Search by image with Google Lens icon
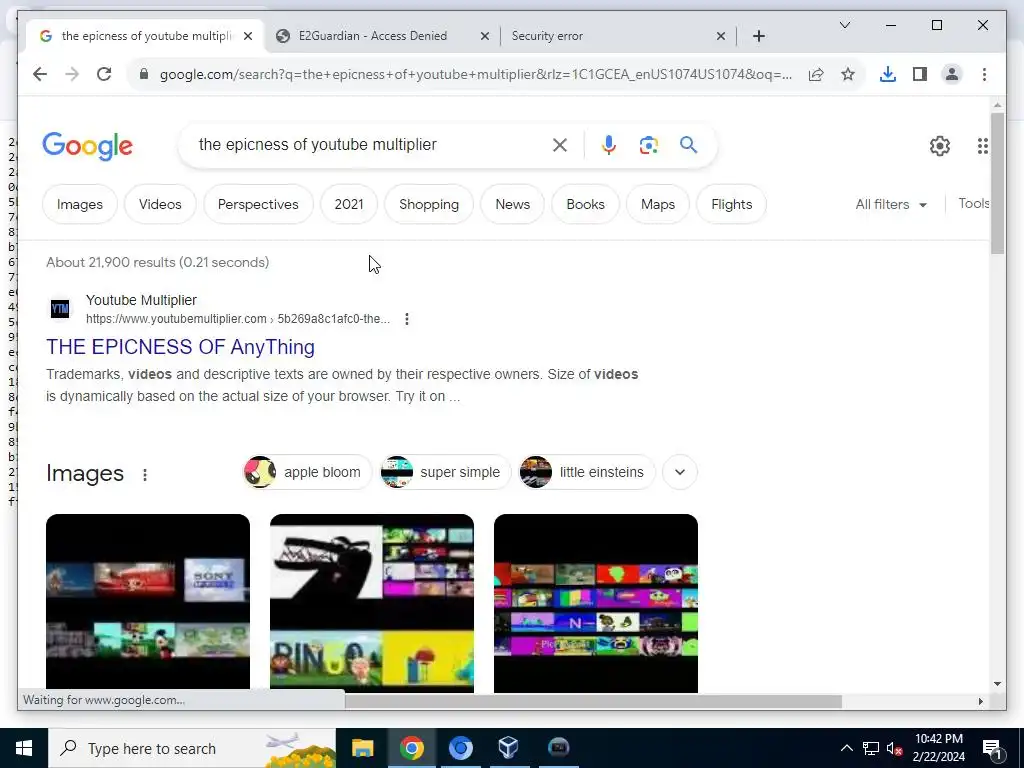The height and width of the screenshot is (768, 1024). 648,145
